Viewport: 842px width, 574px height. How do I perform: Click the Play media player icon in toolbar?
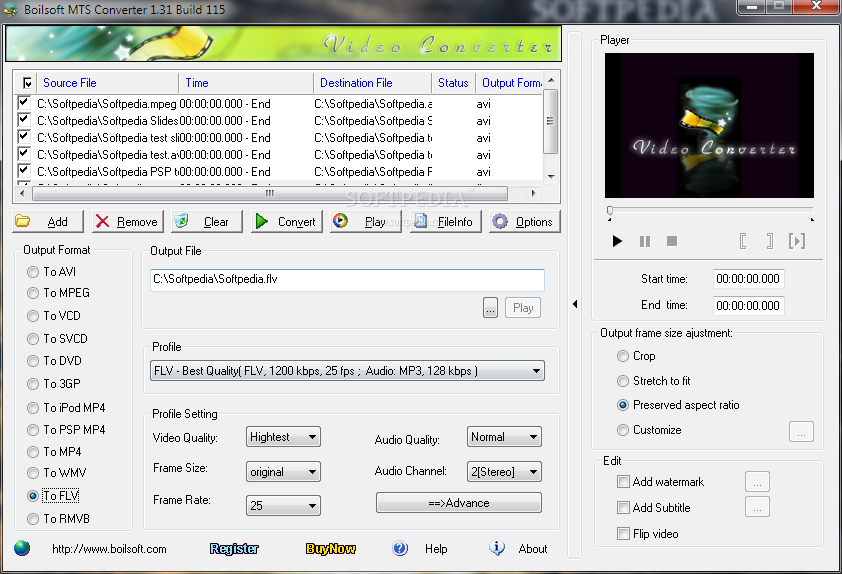[x=340, y=221]
